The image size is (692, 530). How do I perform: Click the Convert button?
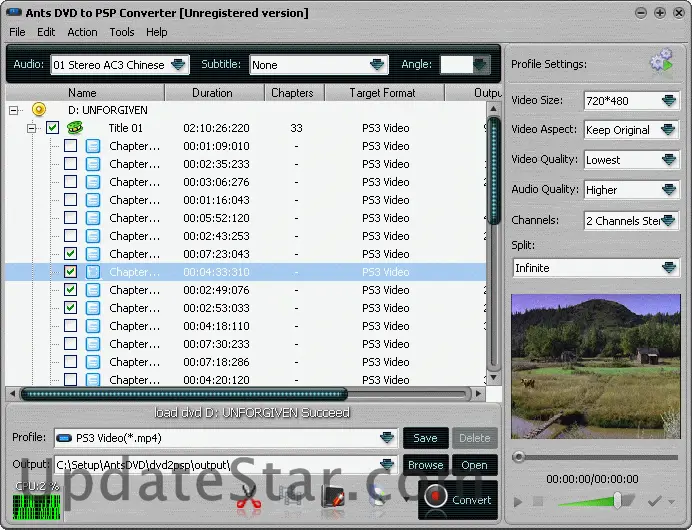coord(458,499)
